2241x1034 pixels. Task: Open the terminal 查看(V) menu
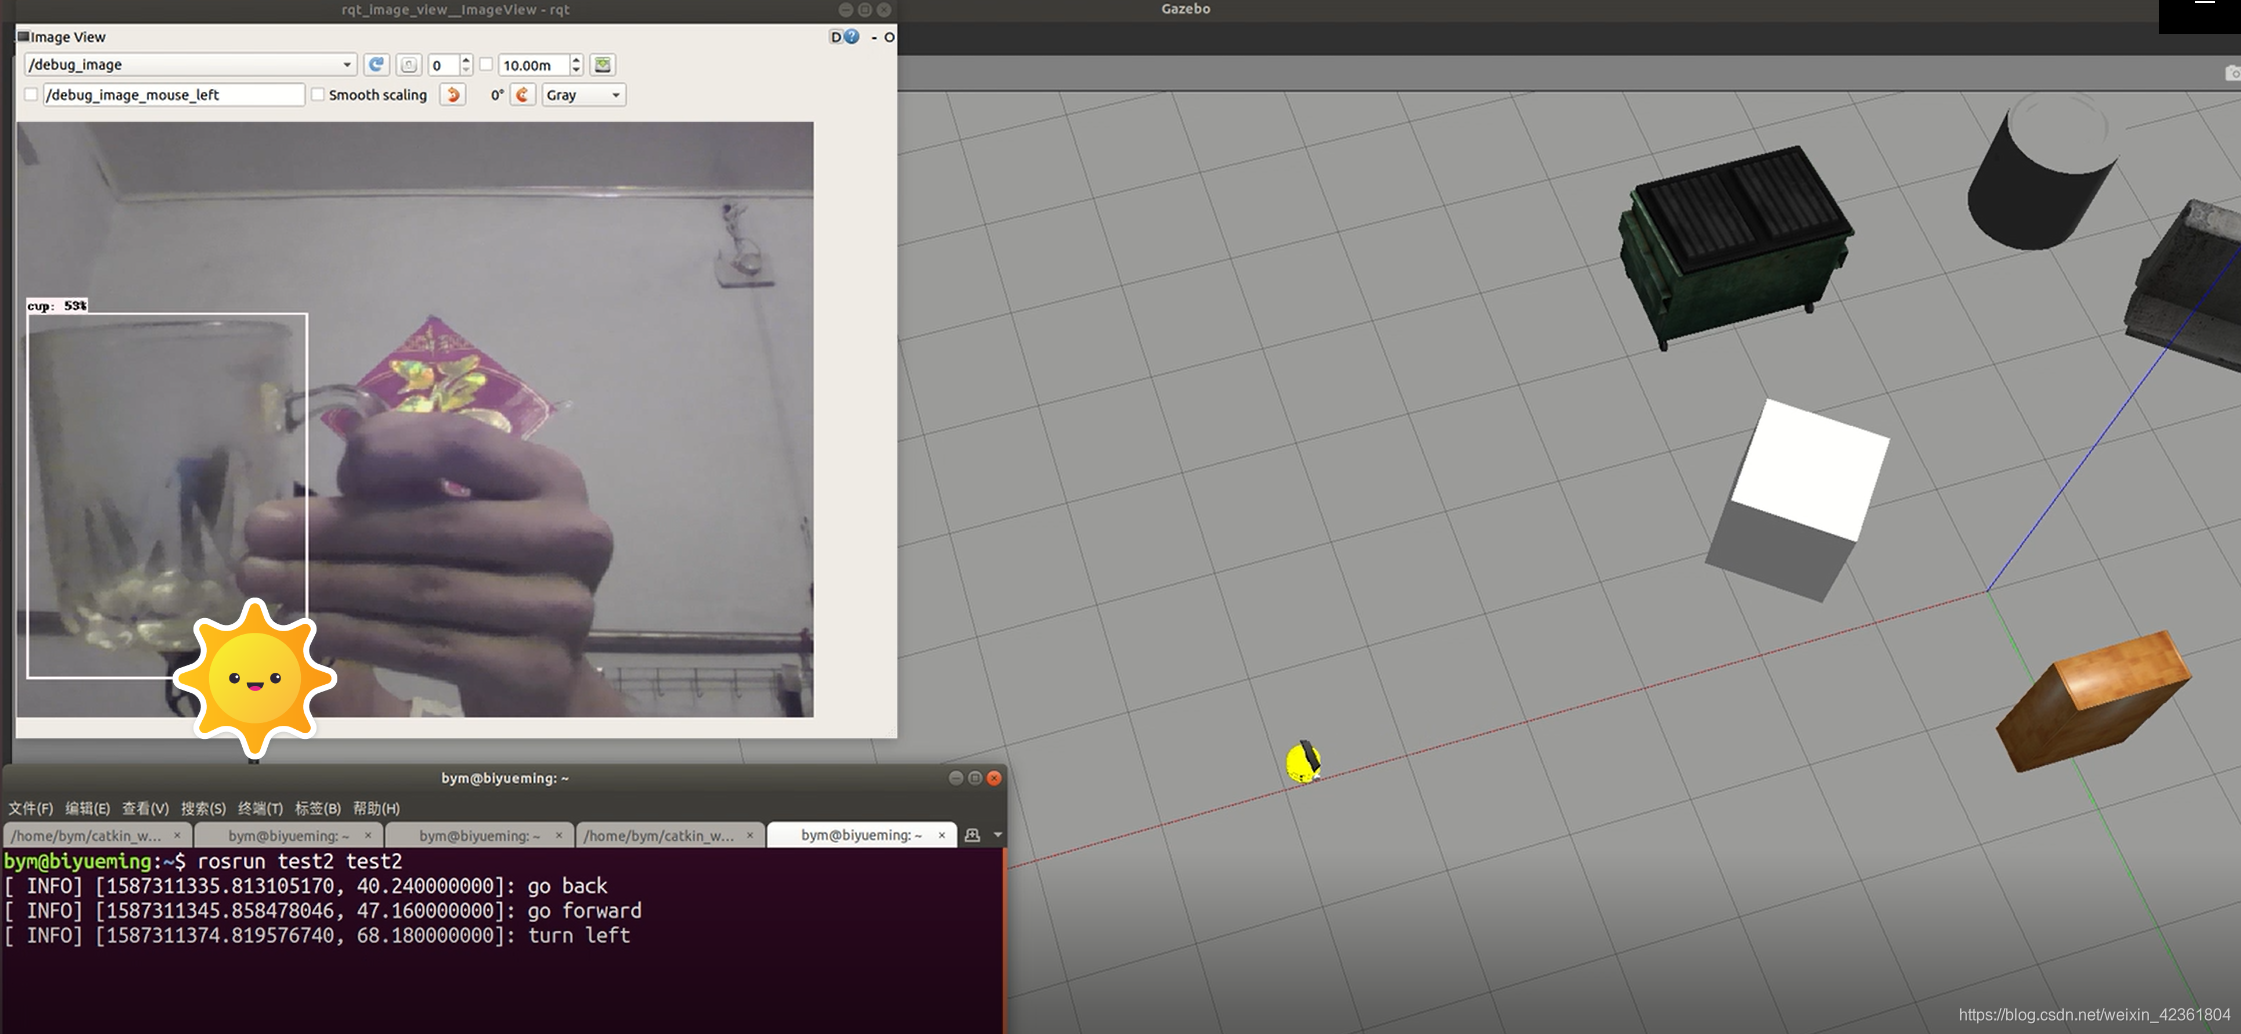click(x=145, y=808)
